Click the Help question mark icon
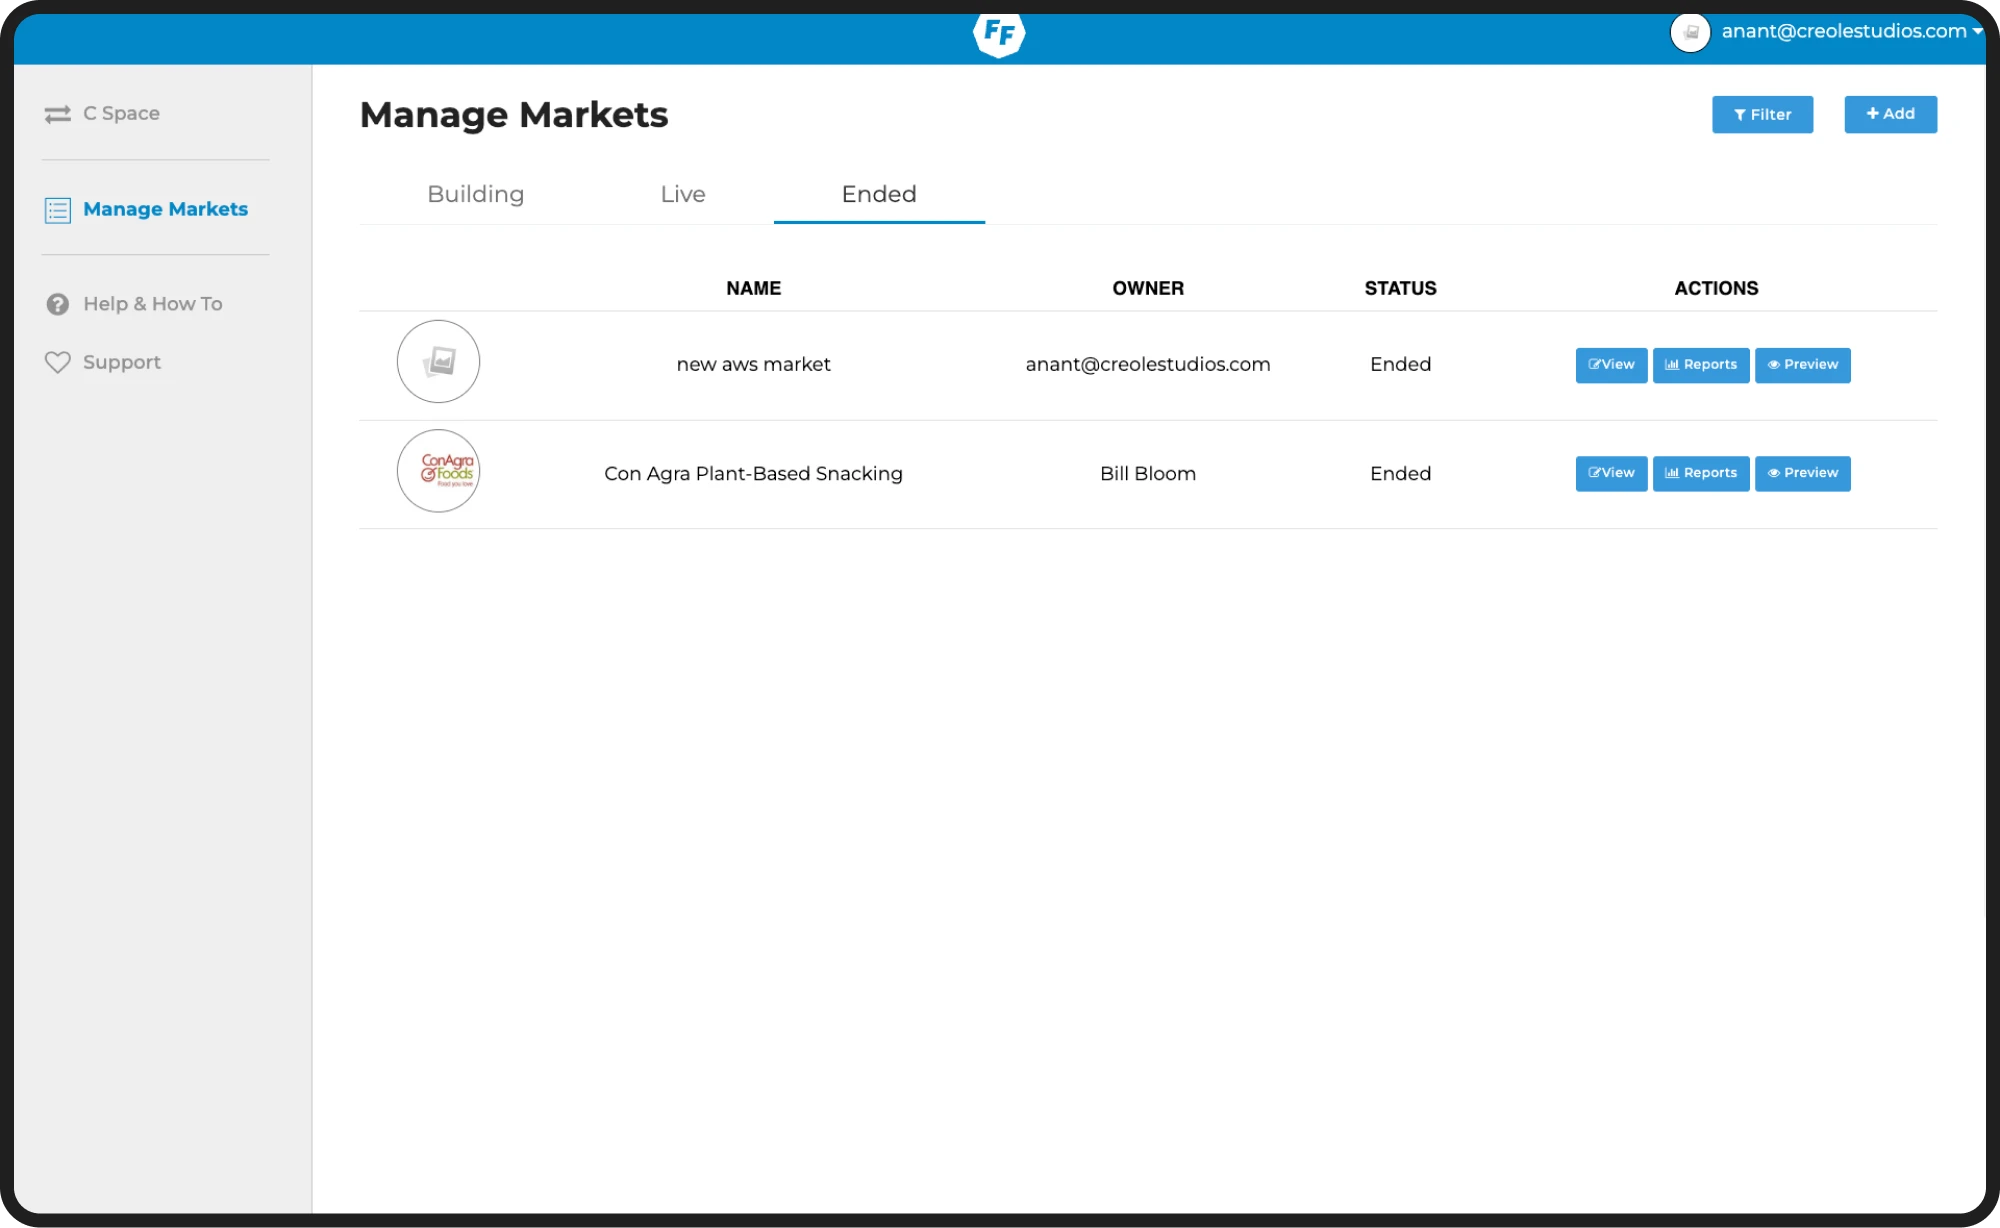2000x1228 pixels. [58, 304]
